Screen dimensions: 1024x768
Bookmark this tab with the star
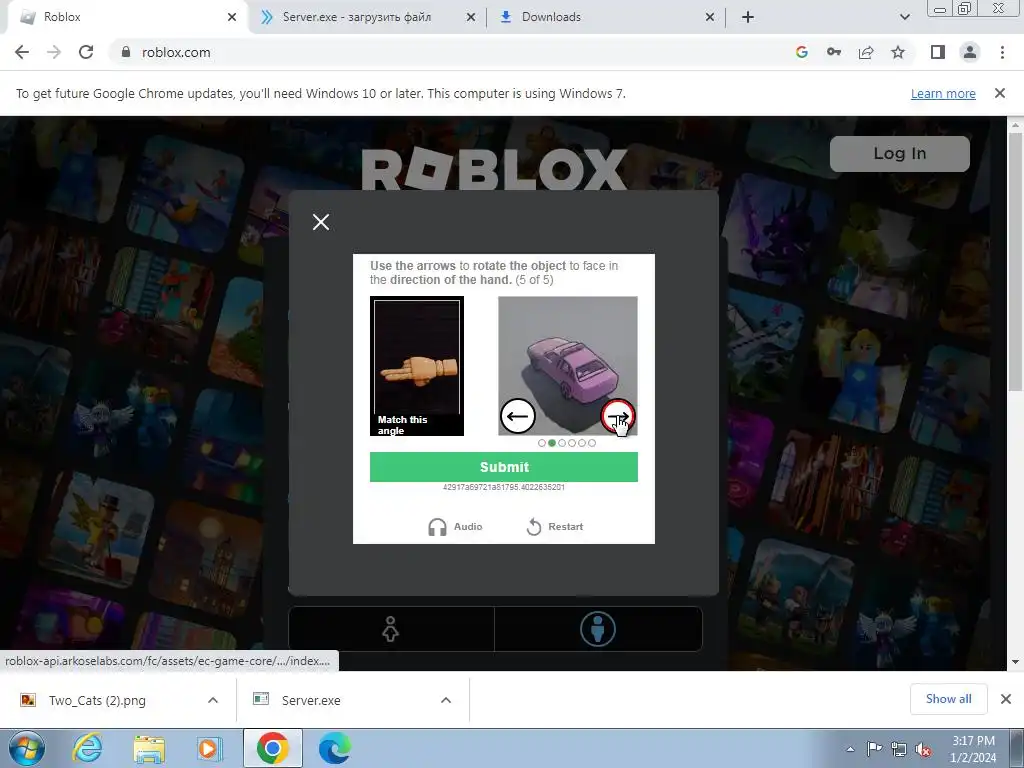point(898,52)
